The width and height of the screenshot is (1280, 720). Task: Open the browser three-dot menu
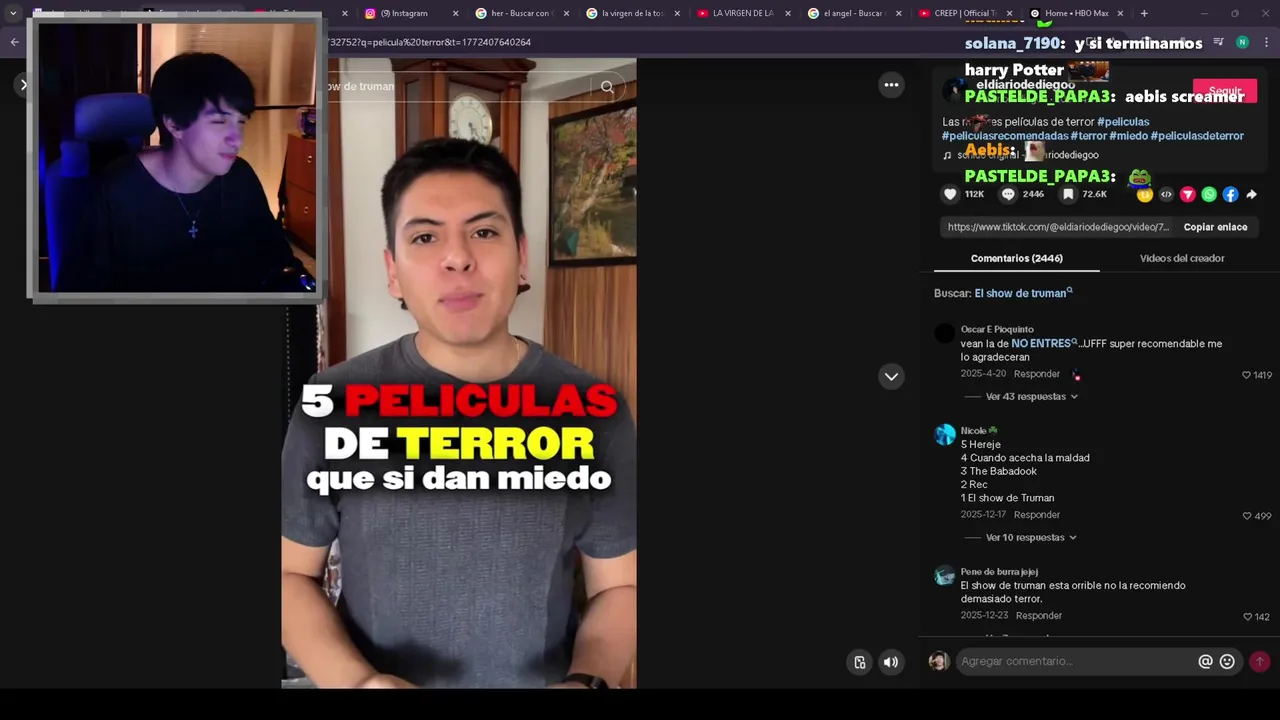[x=1267, y=42]
